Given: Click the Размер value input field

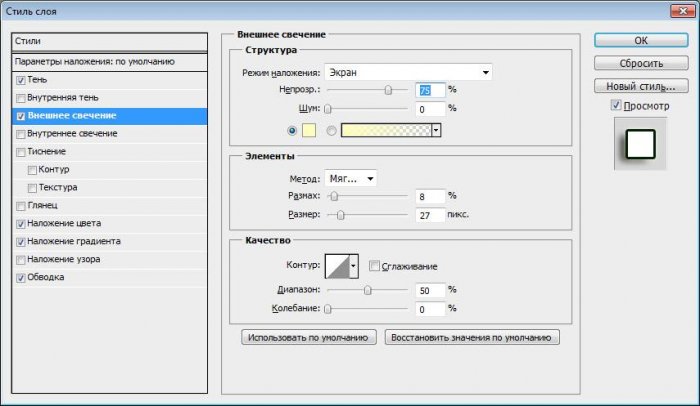Looking at the screenshot, I should pyautogui.click(x=429, y=214).
